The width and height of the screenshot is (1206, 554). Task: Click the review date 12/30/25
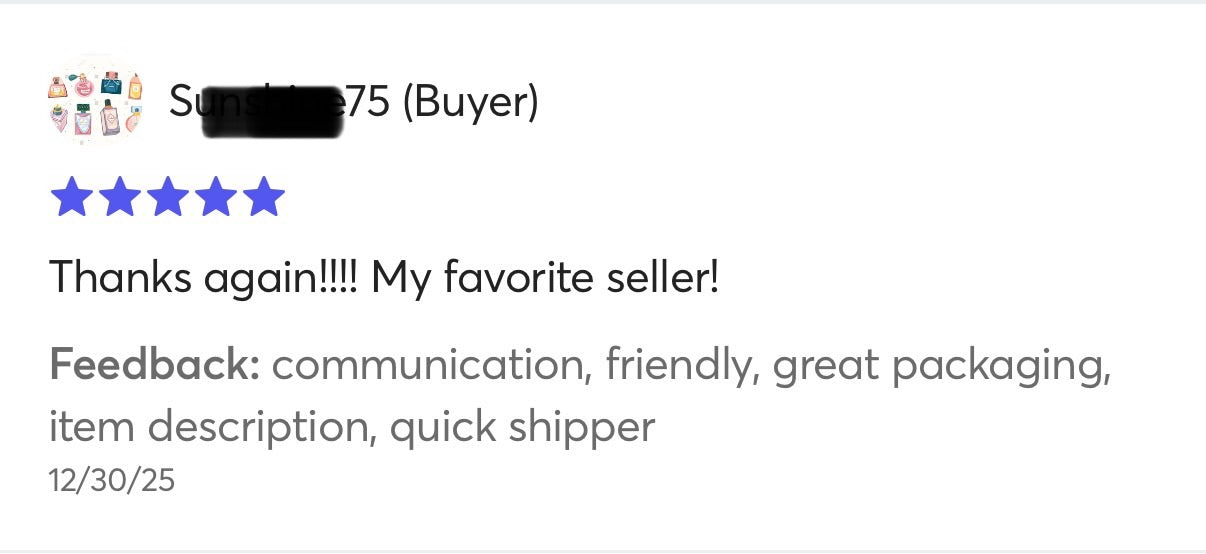[x=111, y=480]
